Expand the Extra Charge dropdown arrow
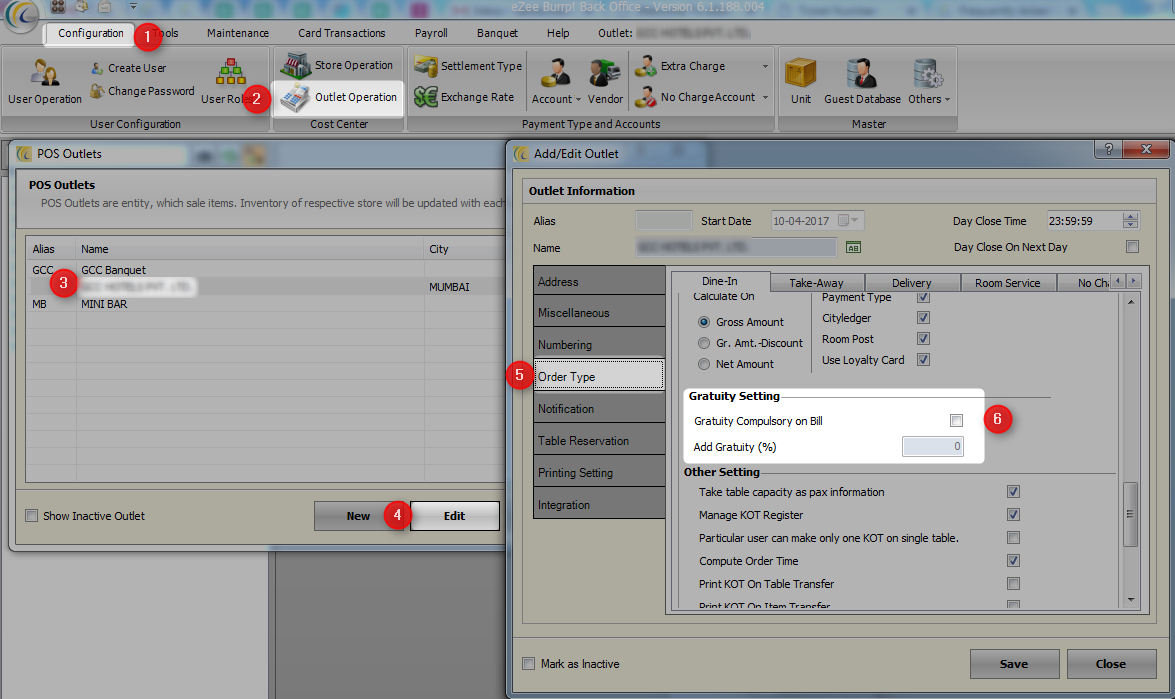Screen dimensions: 1175x699 765,66
